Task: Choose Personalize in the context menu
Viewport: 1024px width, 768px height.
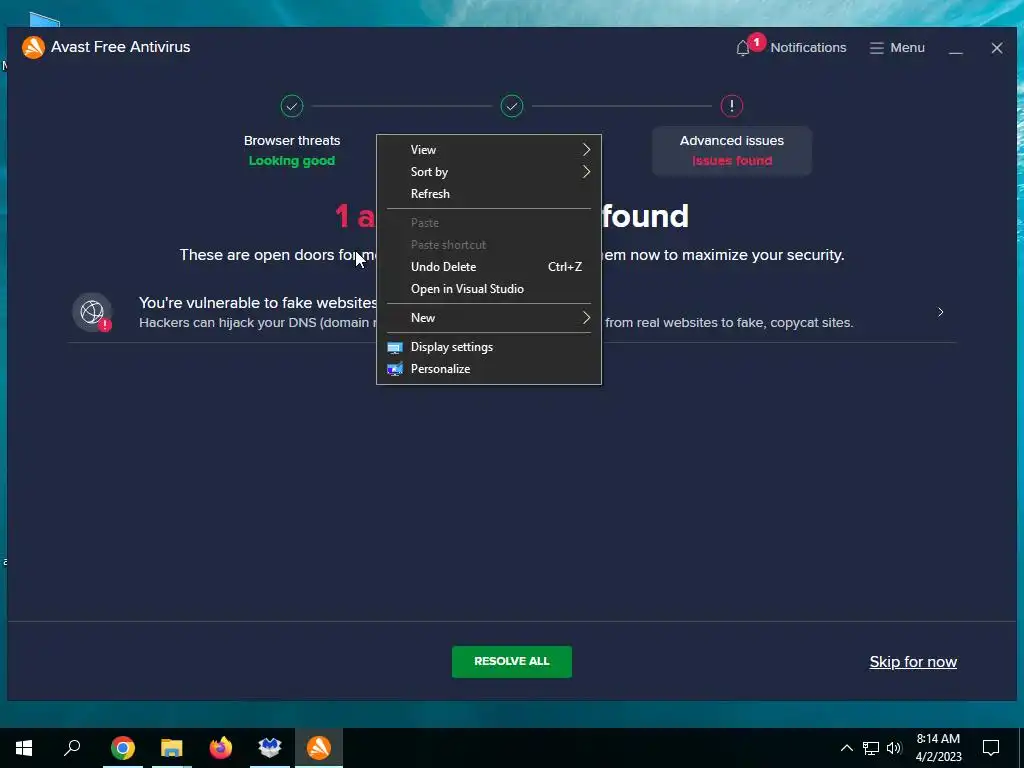Action: [488, 369]
